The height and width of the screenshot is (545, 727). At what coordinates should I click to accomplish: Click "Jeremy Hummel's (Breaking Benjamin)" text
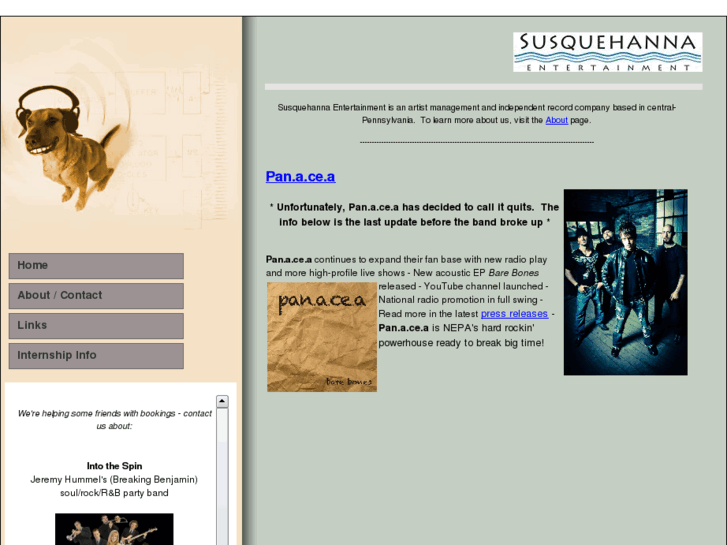(x=114, y=480)
